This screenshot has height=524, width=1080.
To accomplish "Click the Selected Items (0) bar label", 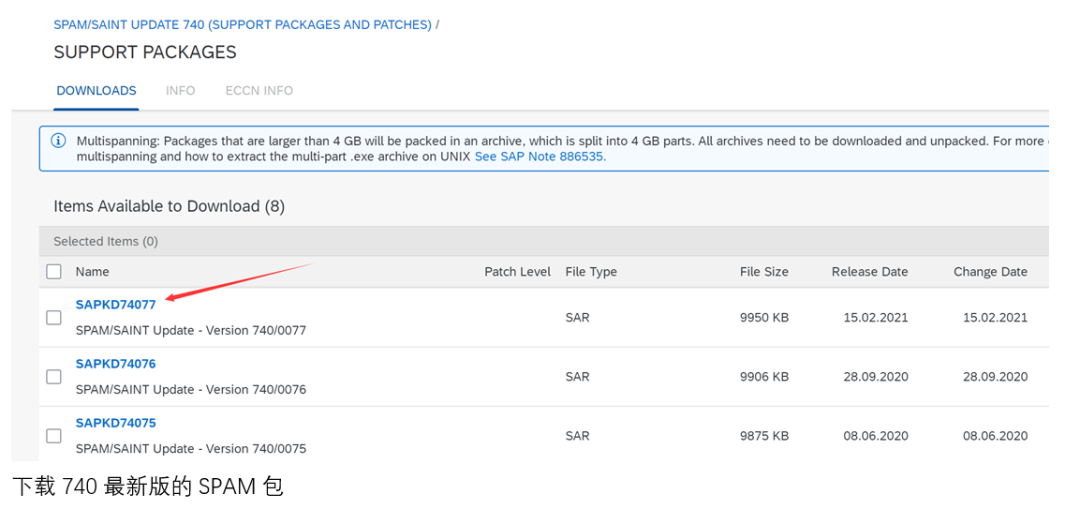I will (x=105, y=242).
